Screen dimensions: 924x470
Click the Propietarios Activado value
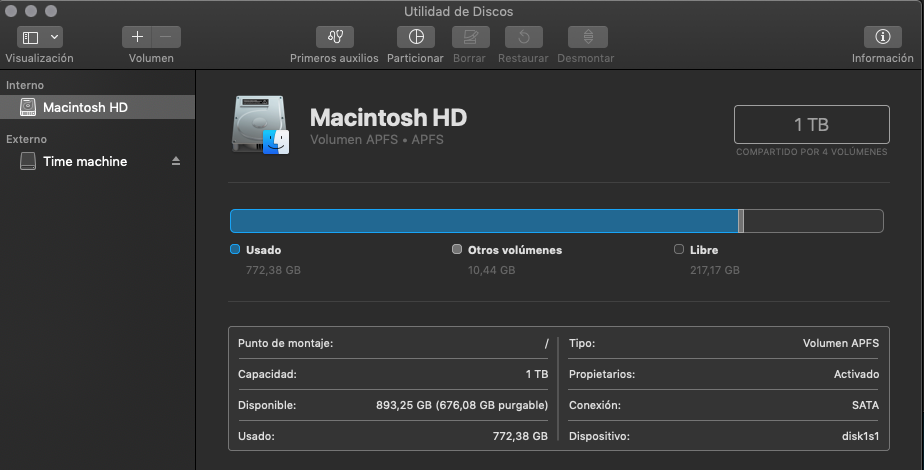tap(856, 375)
